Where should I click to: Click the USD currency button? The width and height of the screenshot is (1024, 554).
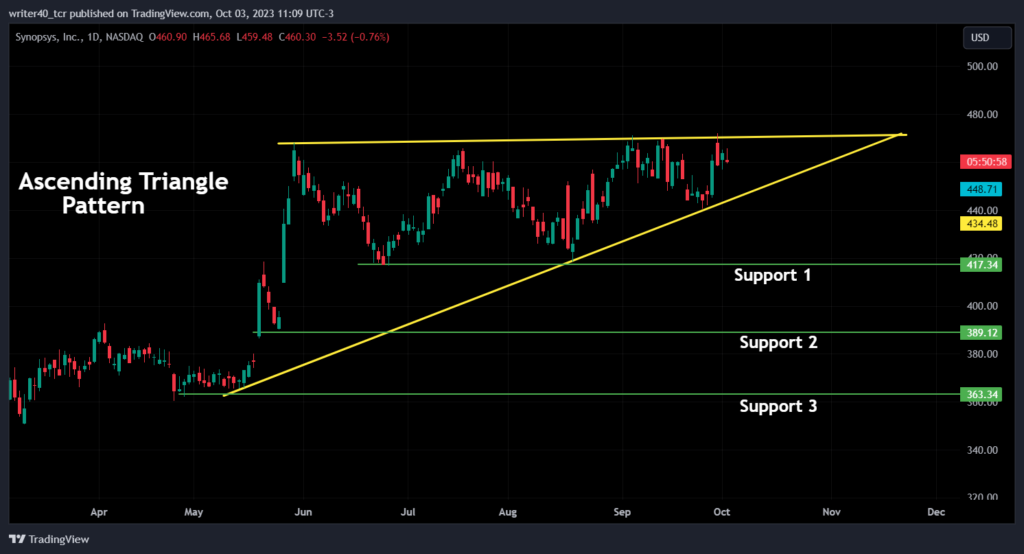pyautogui.click(x=987, y=38)
